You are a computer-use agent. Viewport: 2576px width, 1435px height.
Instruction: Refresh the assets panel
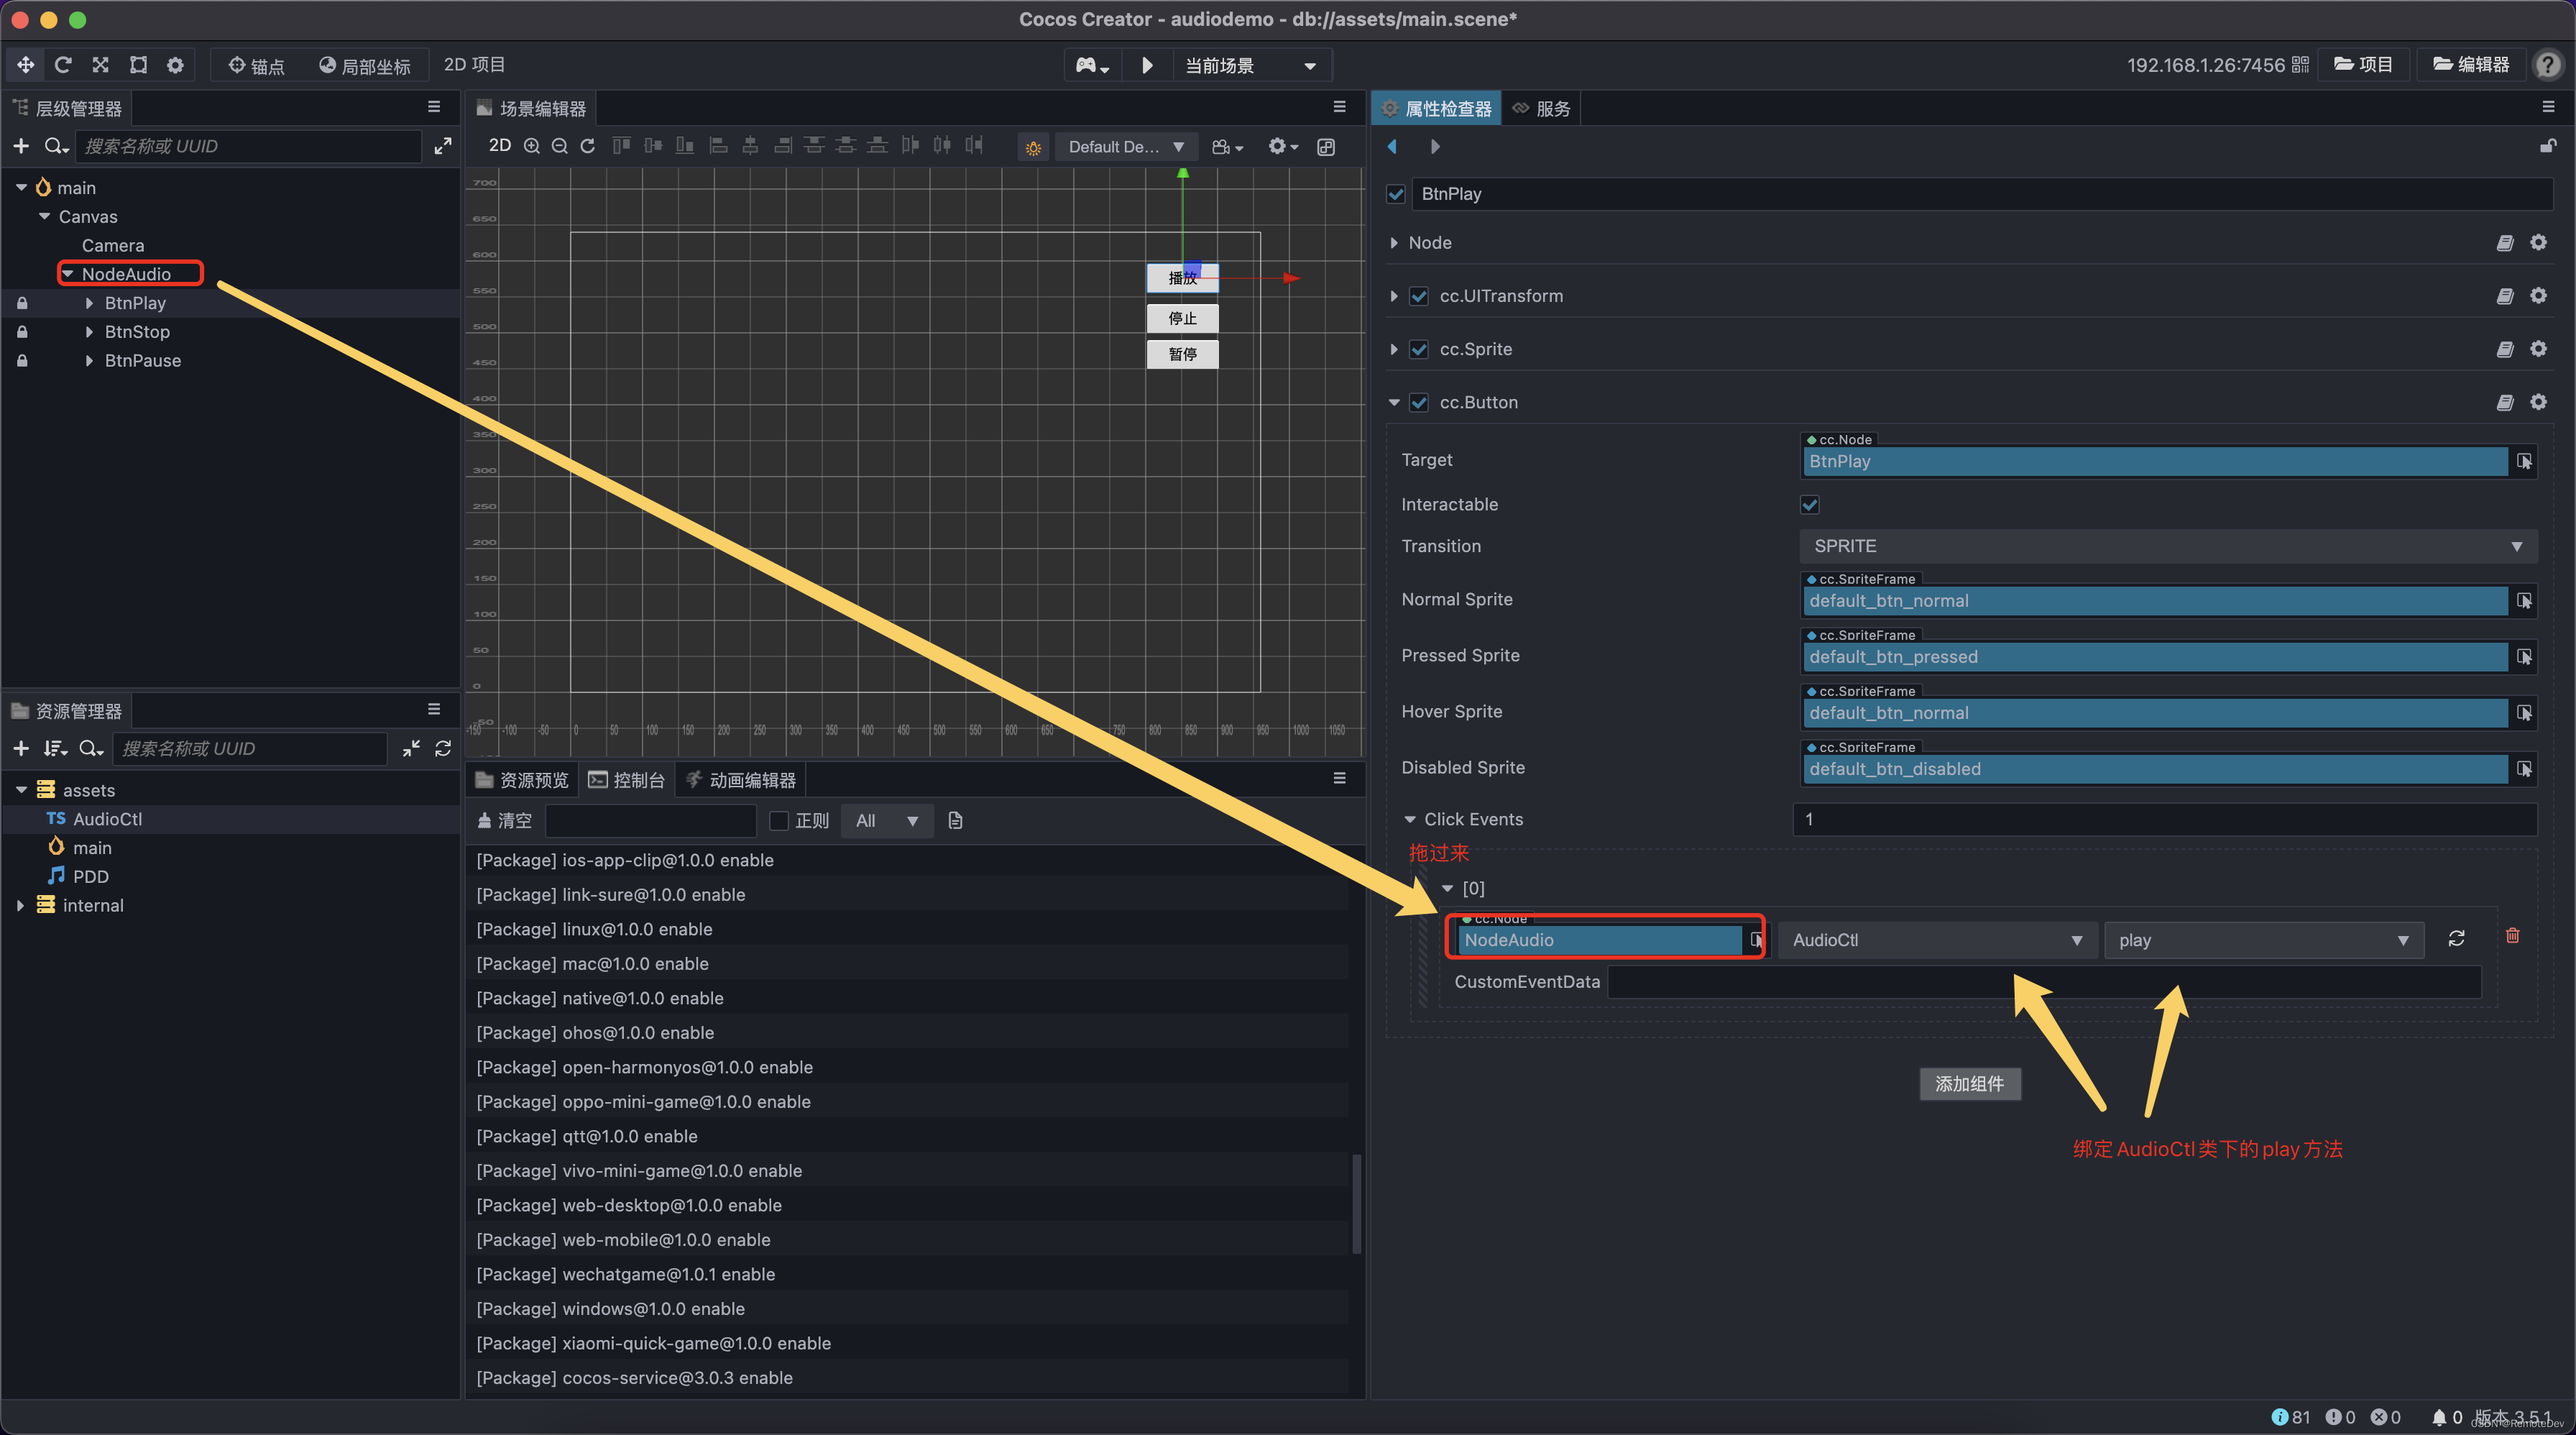[443, 749]
